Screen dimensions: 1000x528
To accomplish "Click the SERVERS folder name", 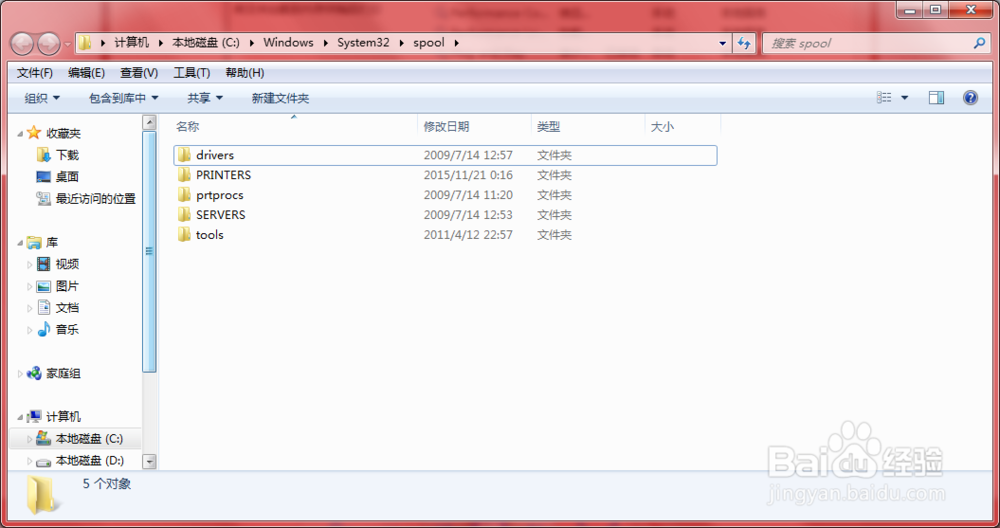I will point(221,214).
